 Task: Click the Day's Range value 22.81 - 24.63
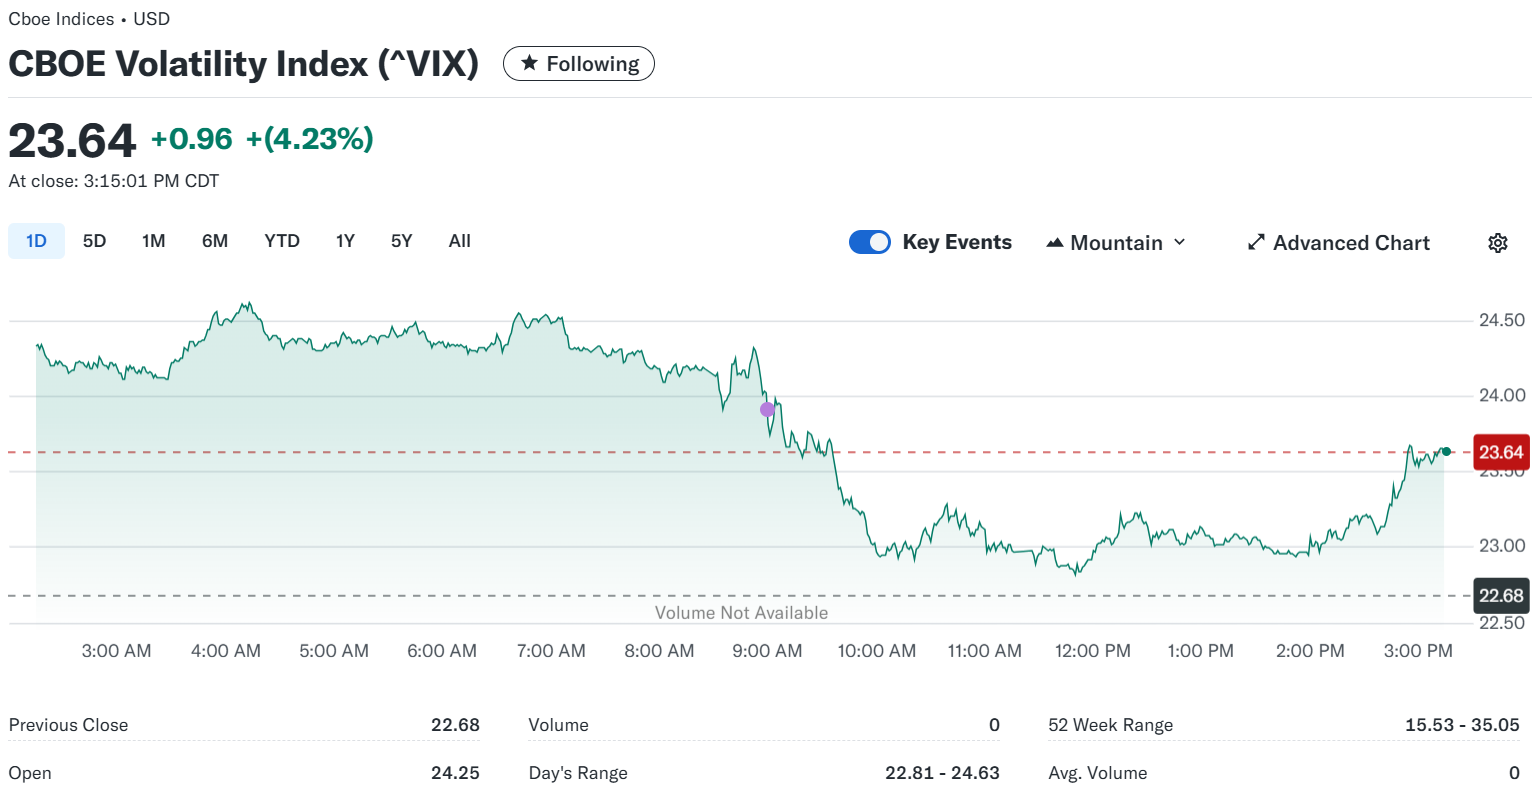(942, 773)
